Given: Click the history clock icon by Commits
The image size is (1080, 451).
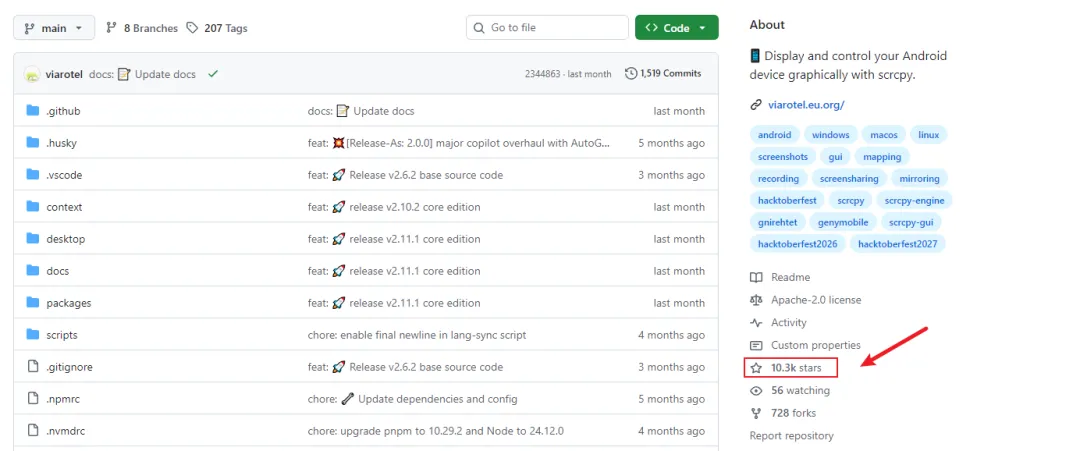Looking at the screenshot, I should (x=630, y=74).
